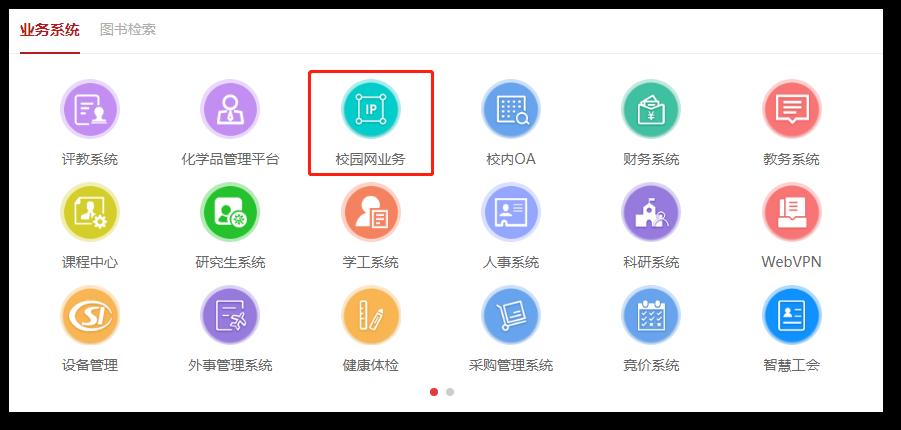
Task: Open the 健康体检 icon
Action: (371, 315)
